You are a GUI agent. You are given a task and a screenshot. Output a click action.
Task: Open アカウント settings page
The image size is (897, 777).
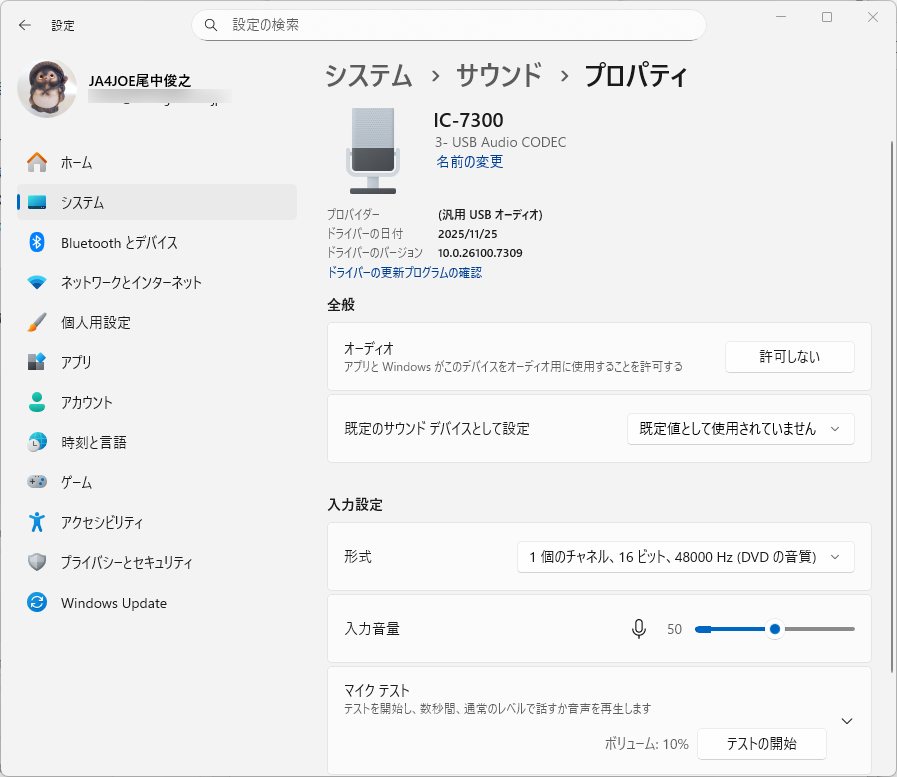[157, 402]
